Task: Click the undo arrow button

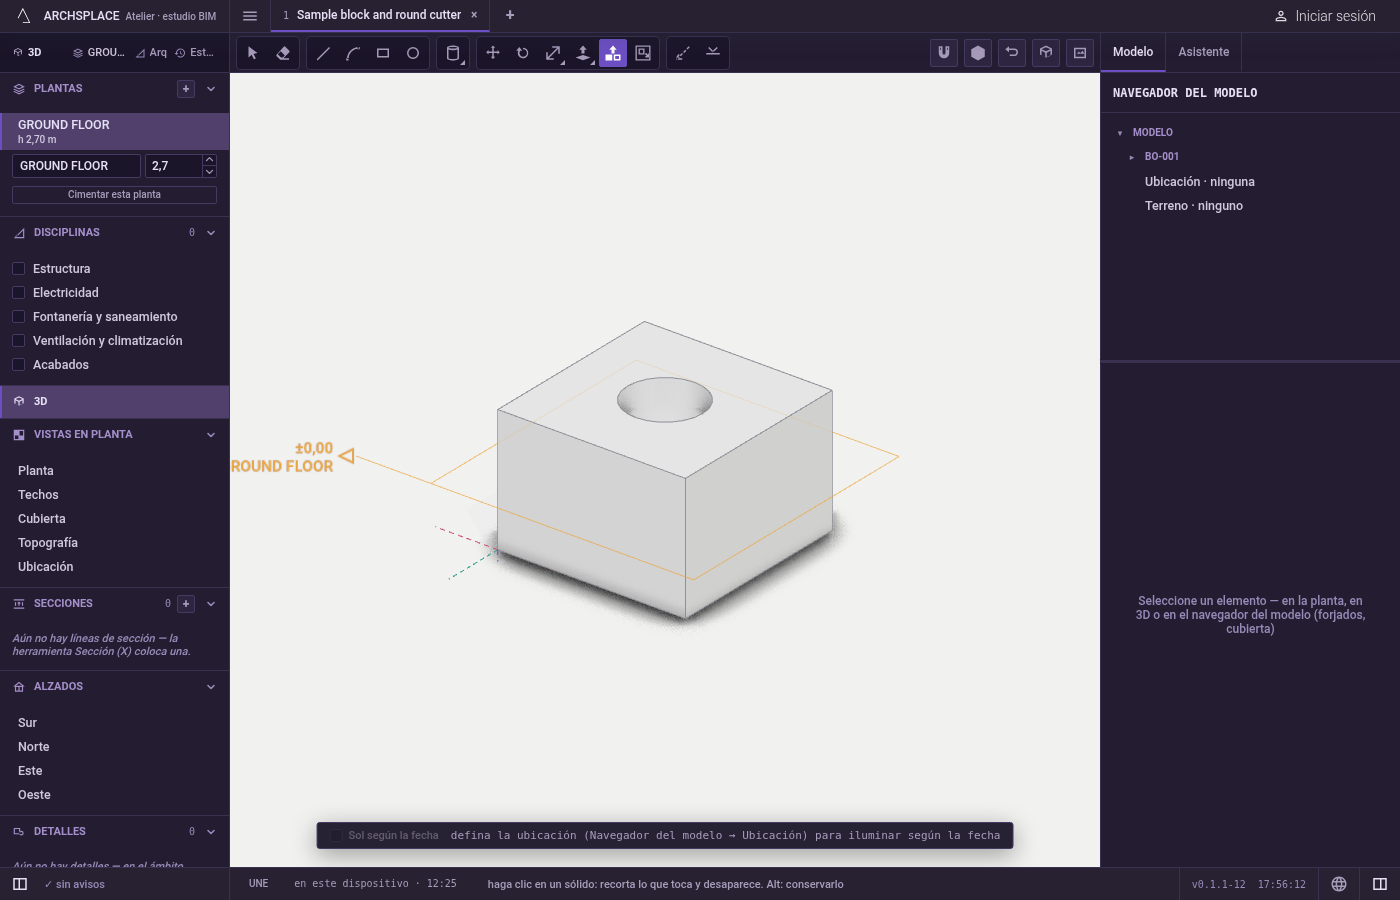Action: (1012, 53)
